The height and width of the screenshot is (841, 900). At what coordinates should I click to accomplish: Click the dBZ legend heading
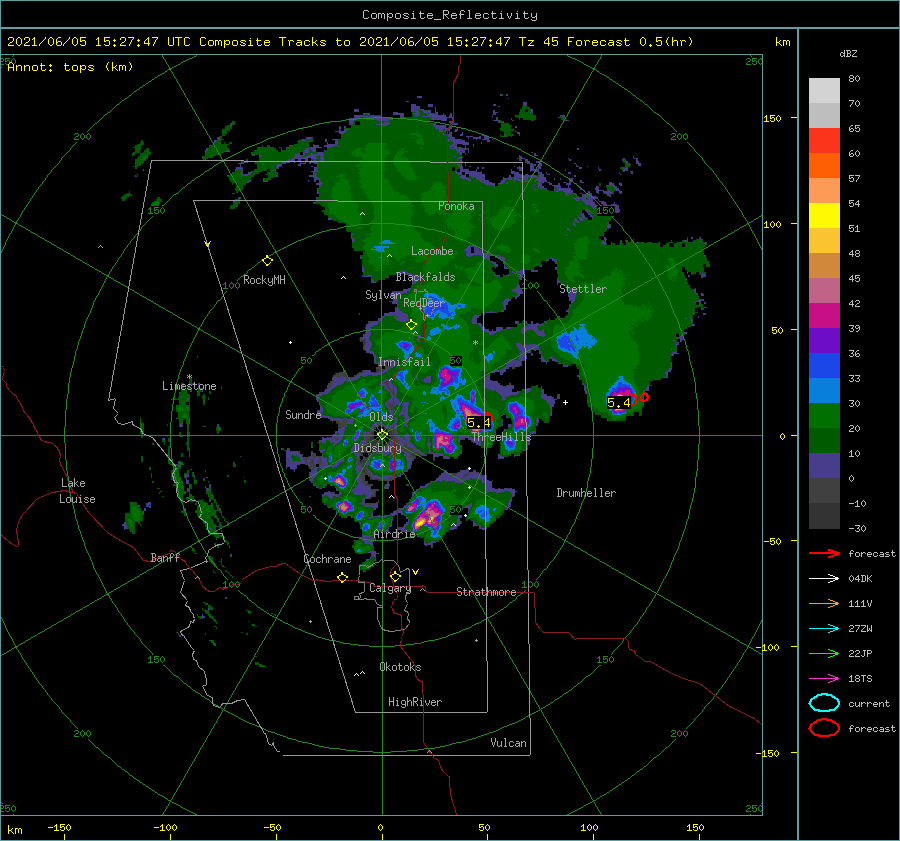pos(848,53)
